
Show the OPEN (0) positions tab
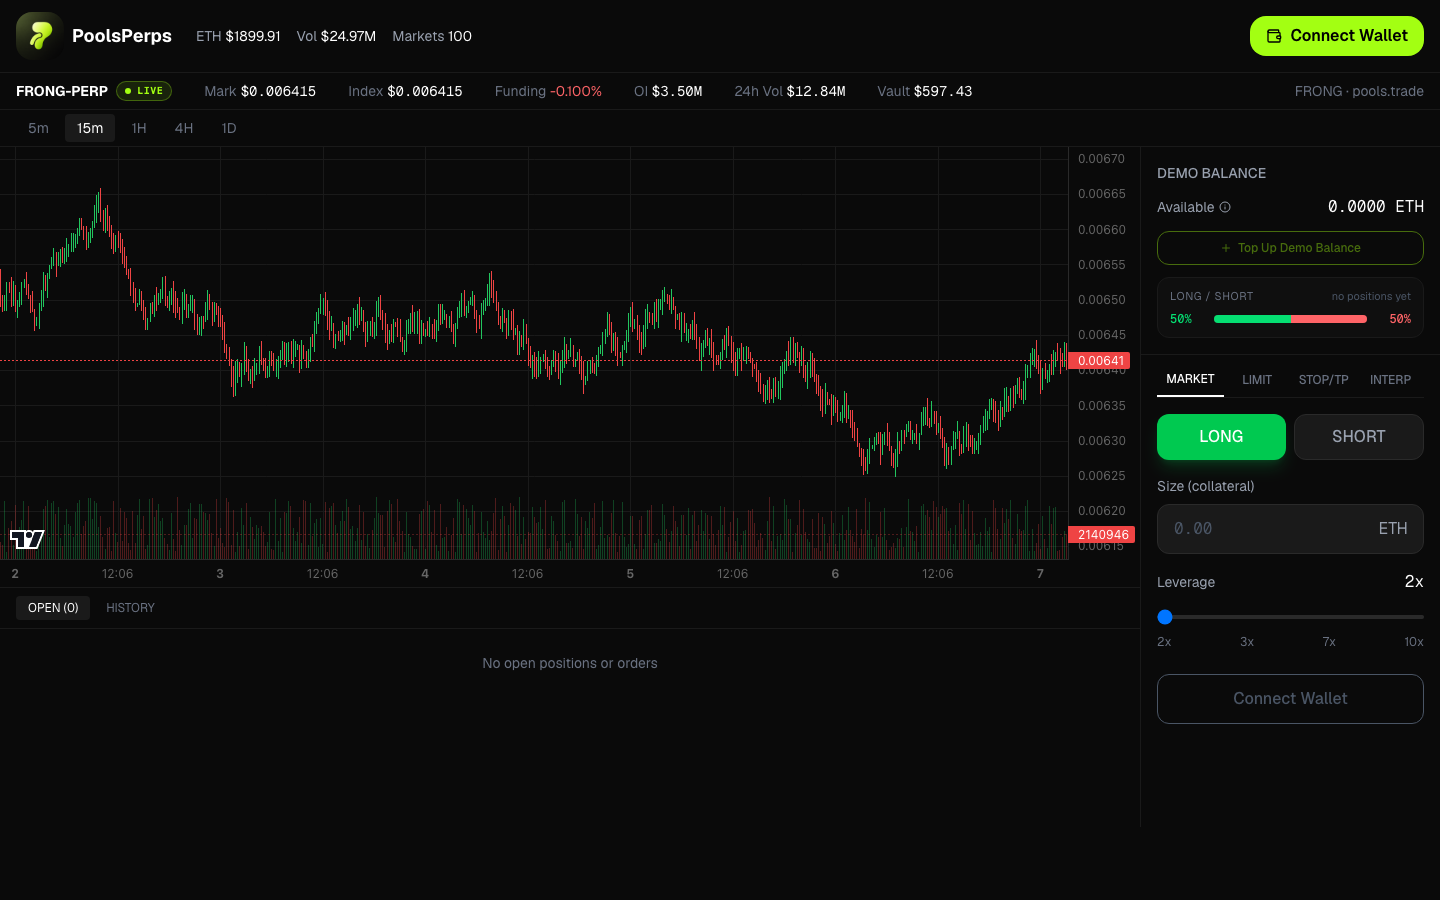(53, 608)
